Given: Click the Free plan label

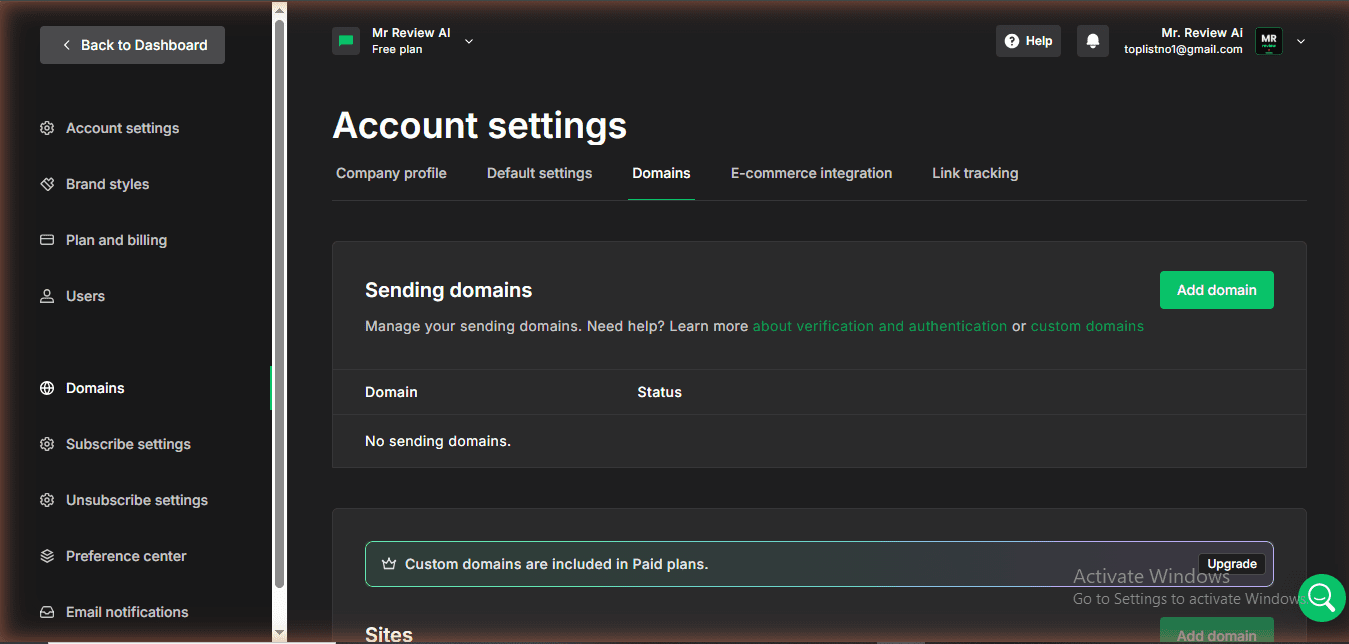Looking at the screenshot, I should (397, 49).
